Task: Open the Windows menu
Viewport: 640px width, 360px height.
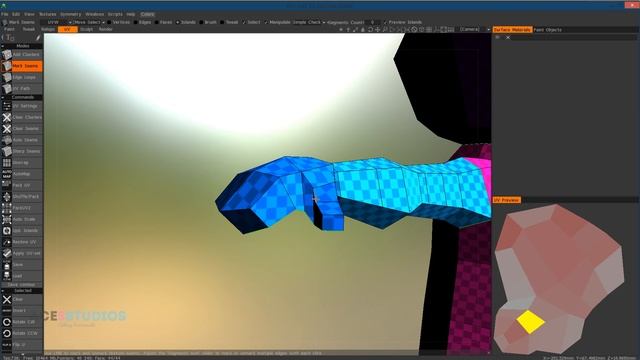Action: [94, 14]
